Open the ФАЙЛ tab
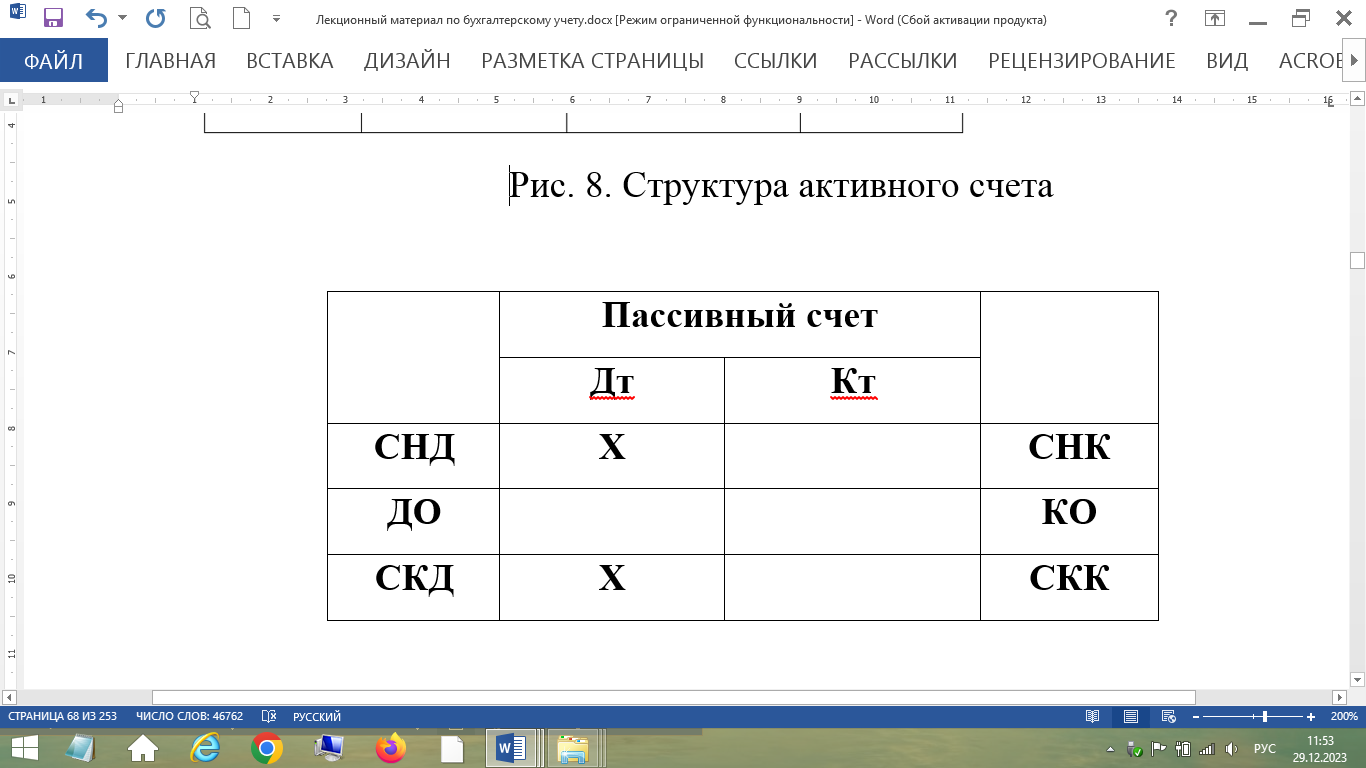Screen dimensions: 1366x768 [x=54, y=61]
